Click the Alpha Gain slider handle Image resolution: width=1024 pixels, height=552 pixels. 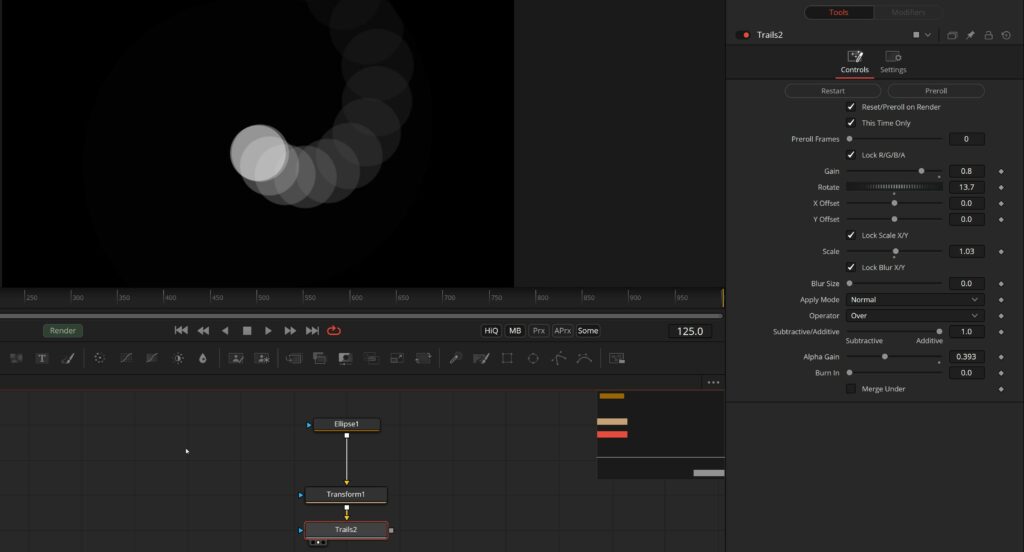[x=885, y=357]
